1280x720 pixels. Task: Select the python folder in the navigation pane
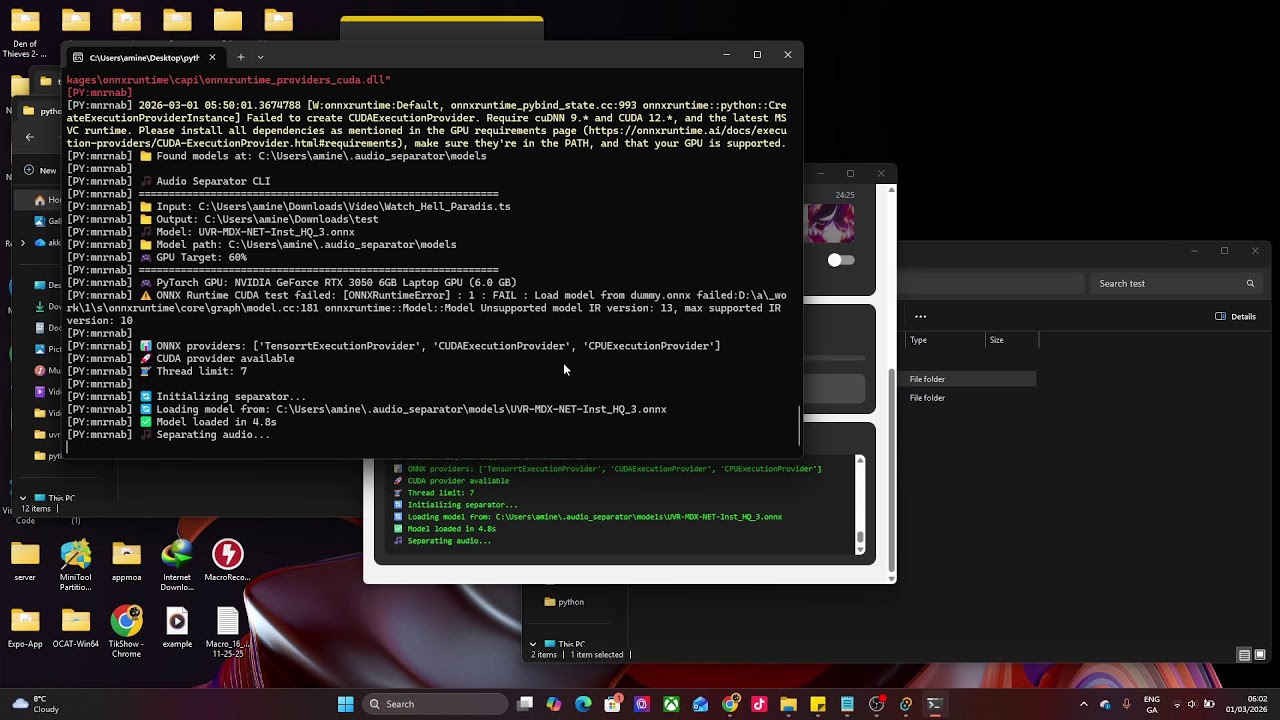click(x=564, y=602)
